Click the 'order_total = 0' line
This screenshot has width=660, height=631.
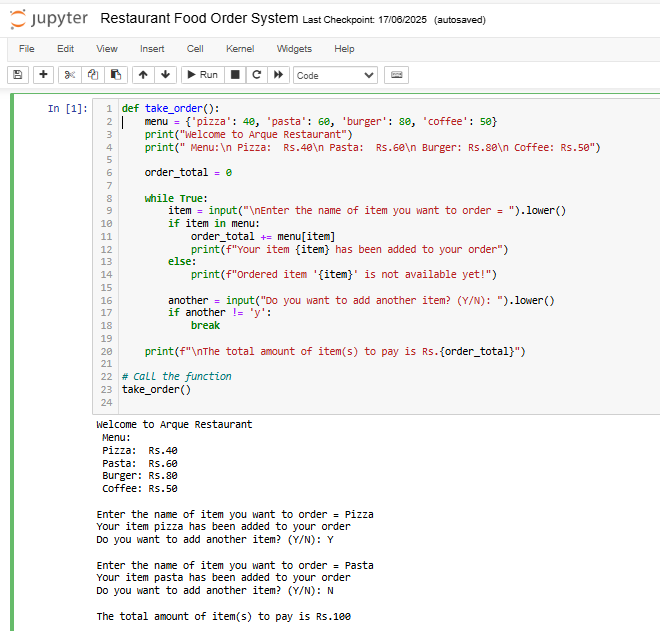click(x=188, y=173)
